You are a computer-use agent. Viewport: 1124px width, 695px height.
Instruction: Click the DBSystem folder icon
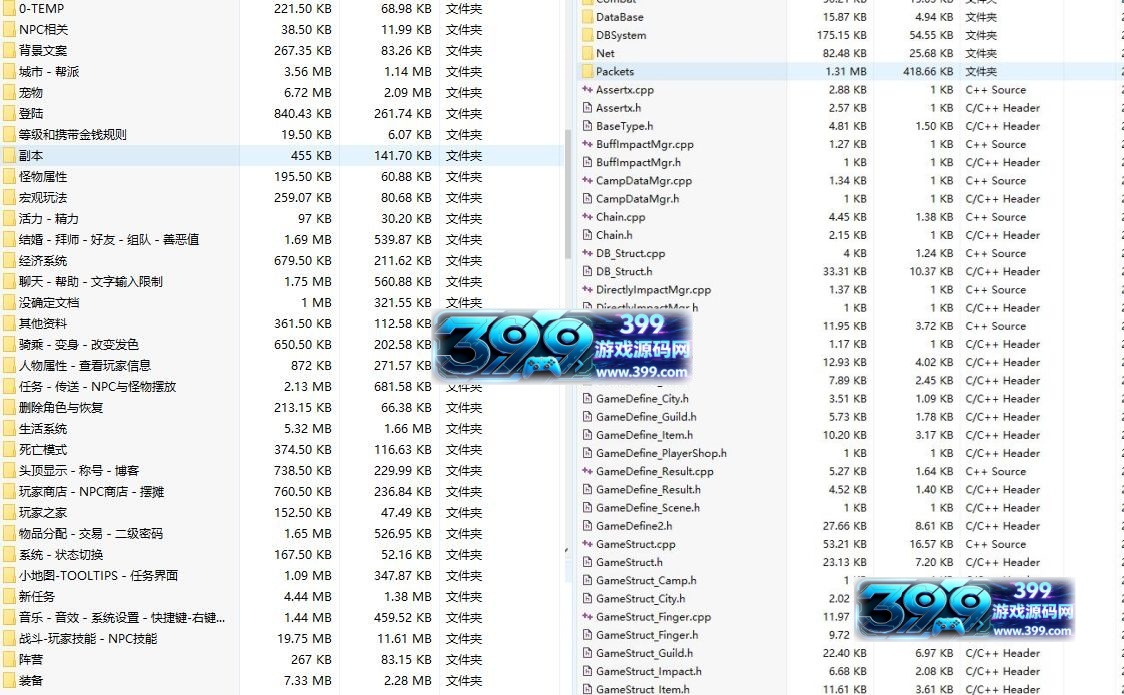point(587,34)
